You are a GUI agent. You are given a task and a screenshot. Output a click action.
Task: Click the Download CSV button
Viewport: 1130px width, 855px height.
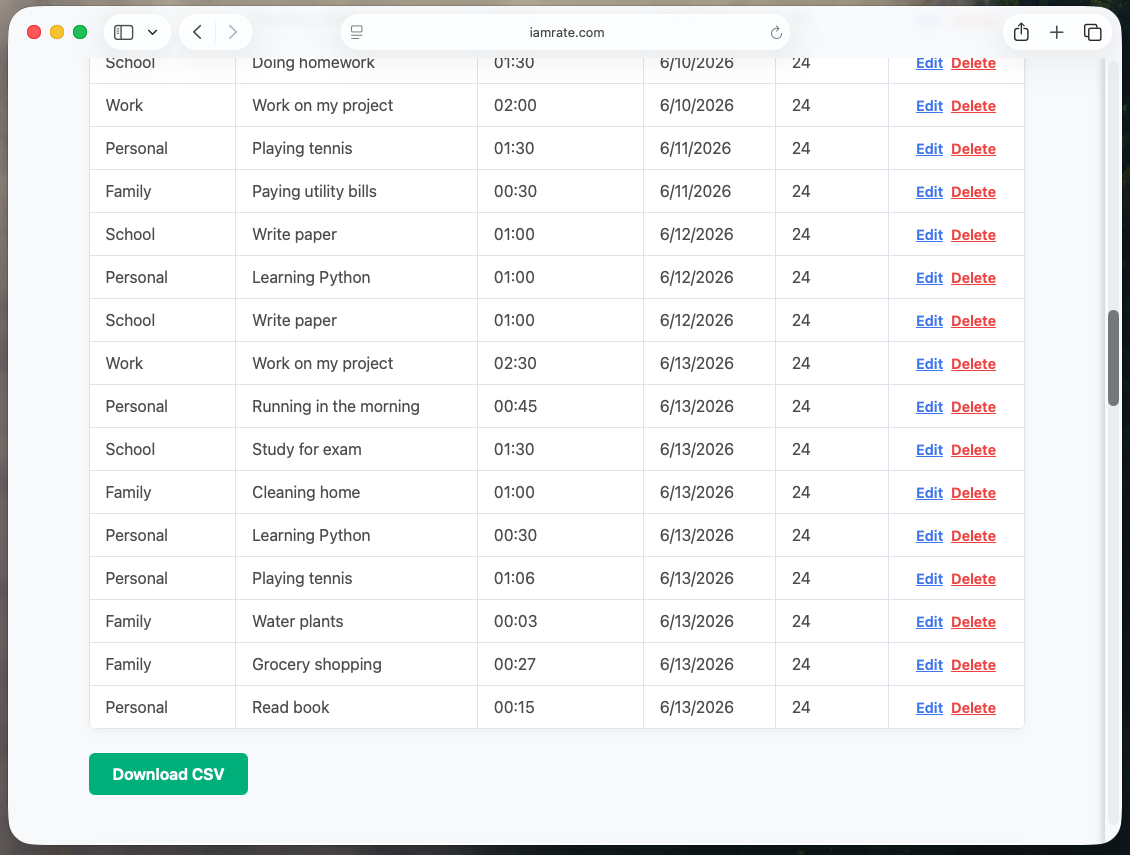point(169,774)
